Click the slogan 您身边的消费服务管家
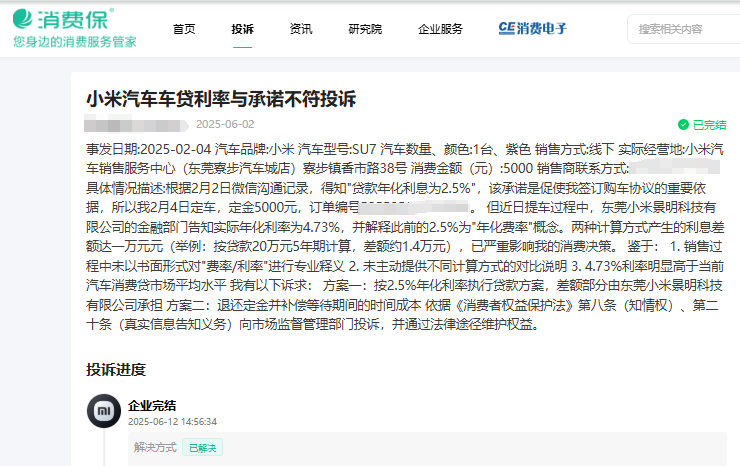The height and width of the screenshot is (466, 740). click(x=75, y=42)
